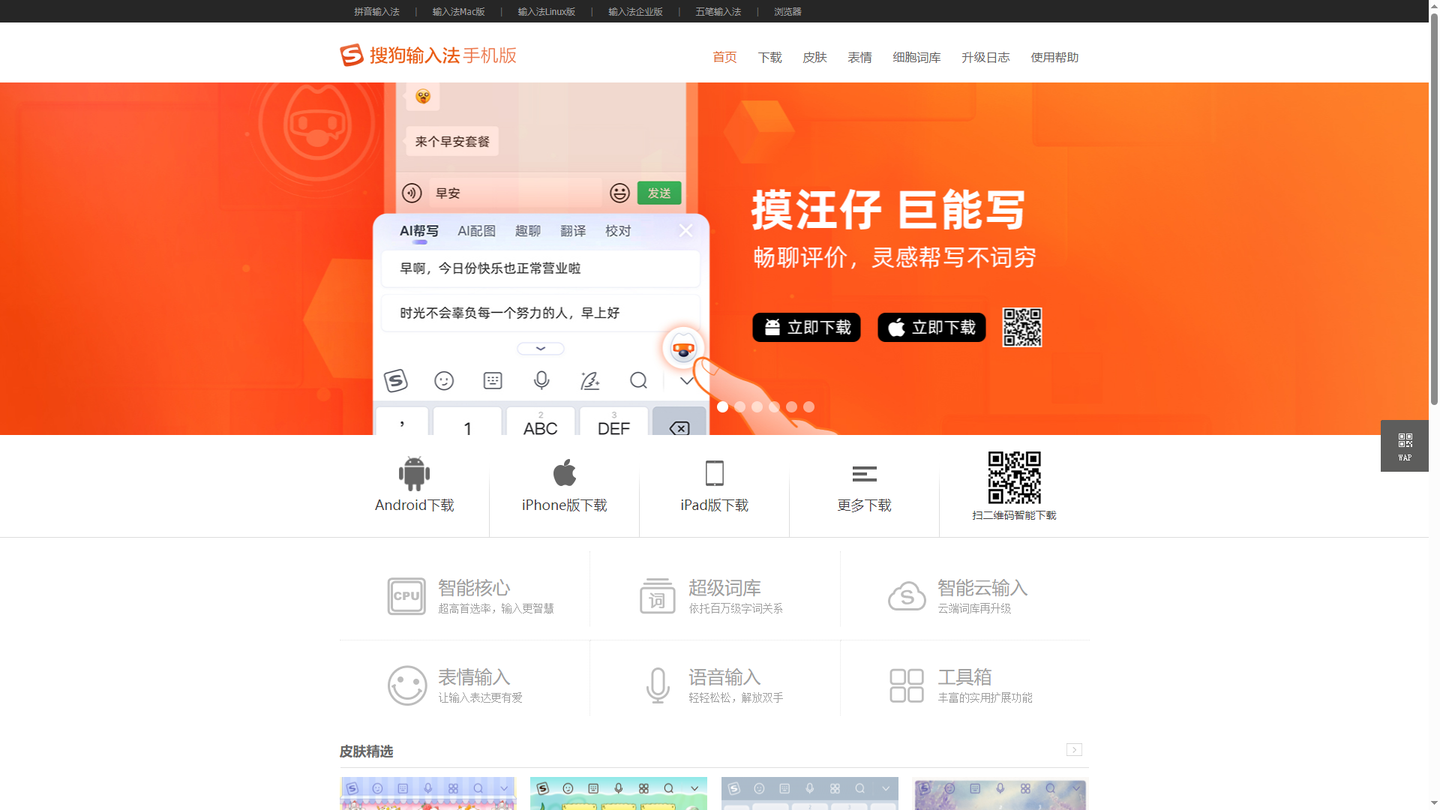The width and height of the screenshot is (1440, 810).
Task: Click the 皮肤精选 heading
Action: [366, 751]
